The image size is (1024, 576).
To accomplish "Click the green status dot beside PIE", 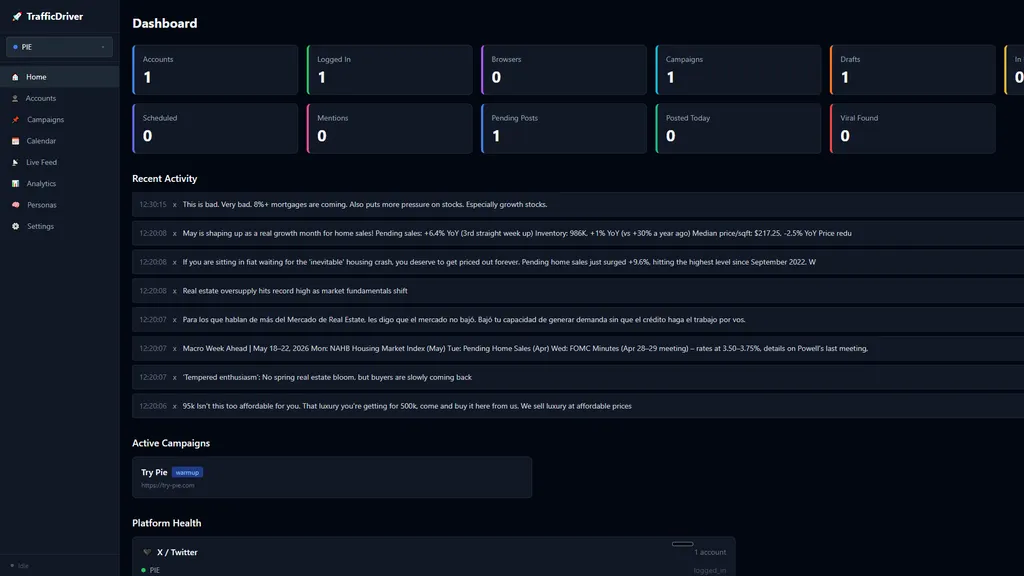I will (144, 570).
